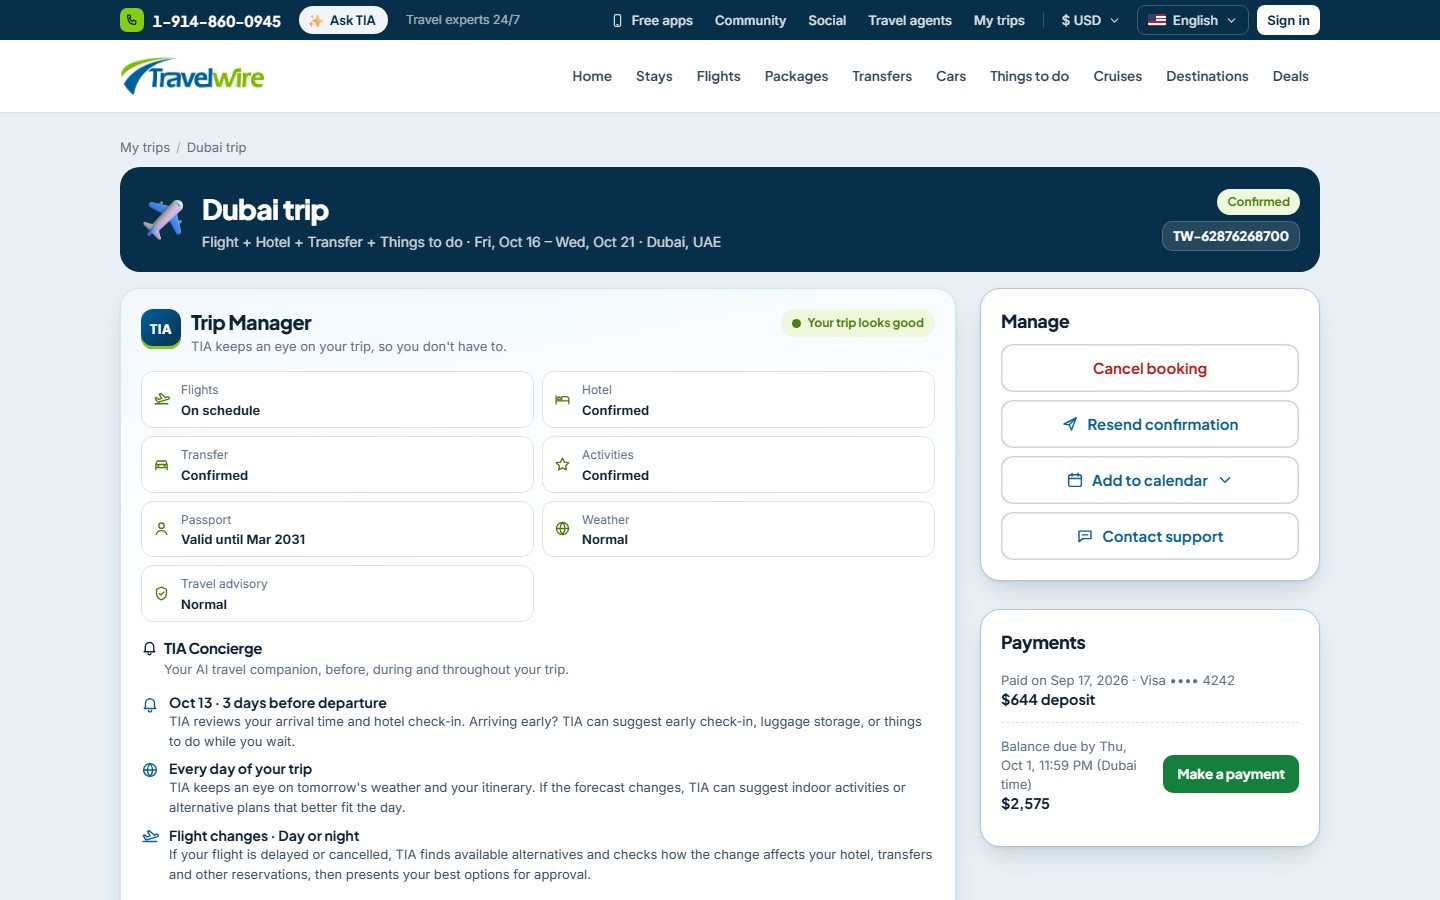Click the plane icon beside Flight changes

point(150,837)
